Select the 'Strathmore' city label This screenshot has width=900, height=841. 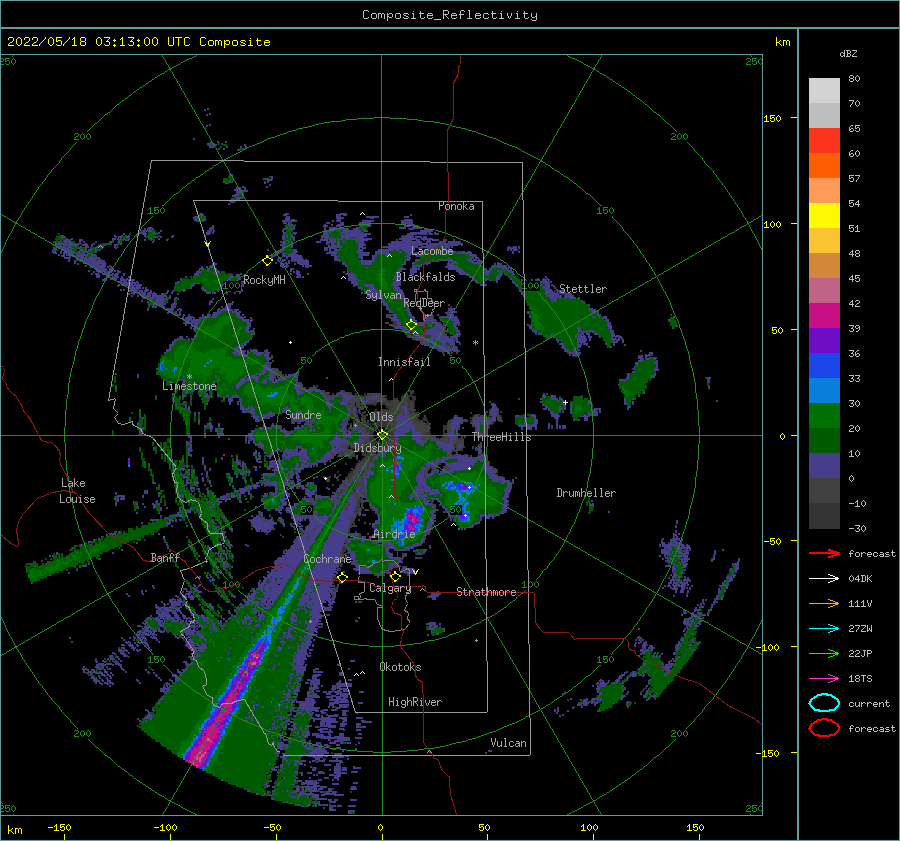tap(486, 592)
